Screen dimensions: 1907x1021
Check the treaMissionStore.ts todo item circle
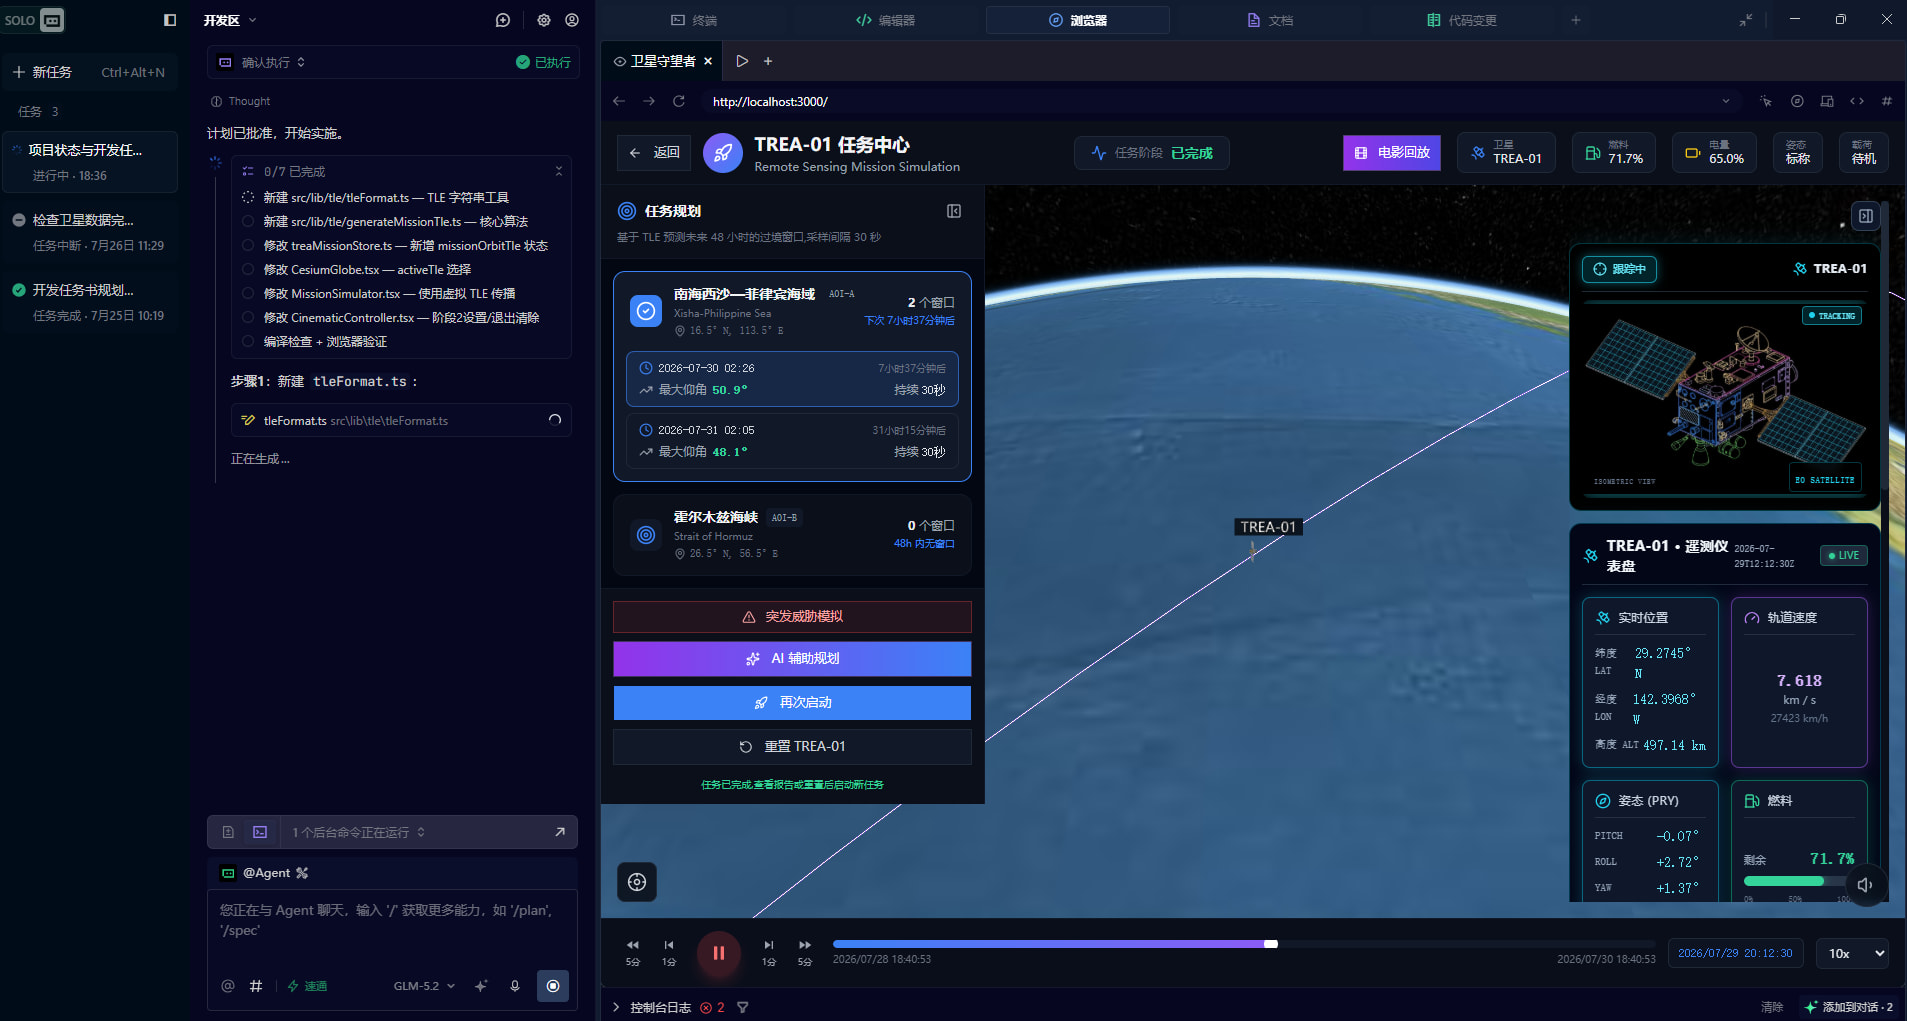pyautogui.click(x=248, y=245)
